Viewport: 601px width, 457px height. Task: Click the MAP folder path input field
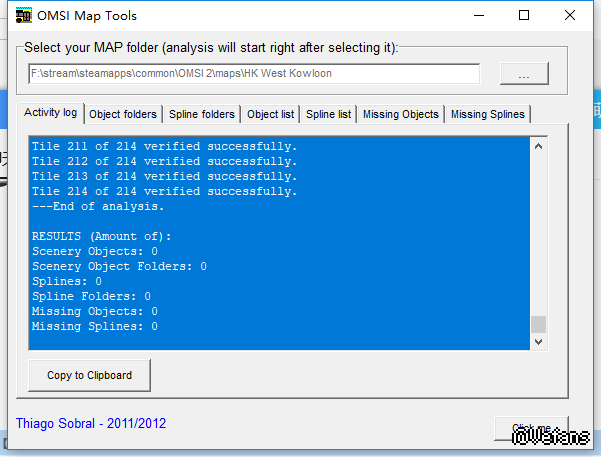(x=254, y=74)
